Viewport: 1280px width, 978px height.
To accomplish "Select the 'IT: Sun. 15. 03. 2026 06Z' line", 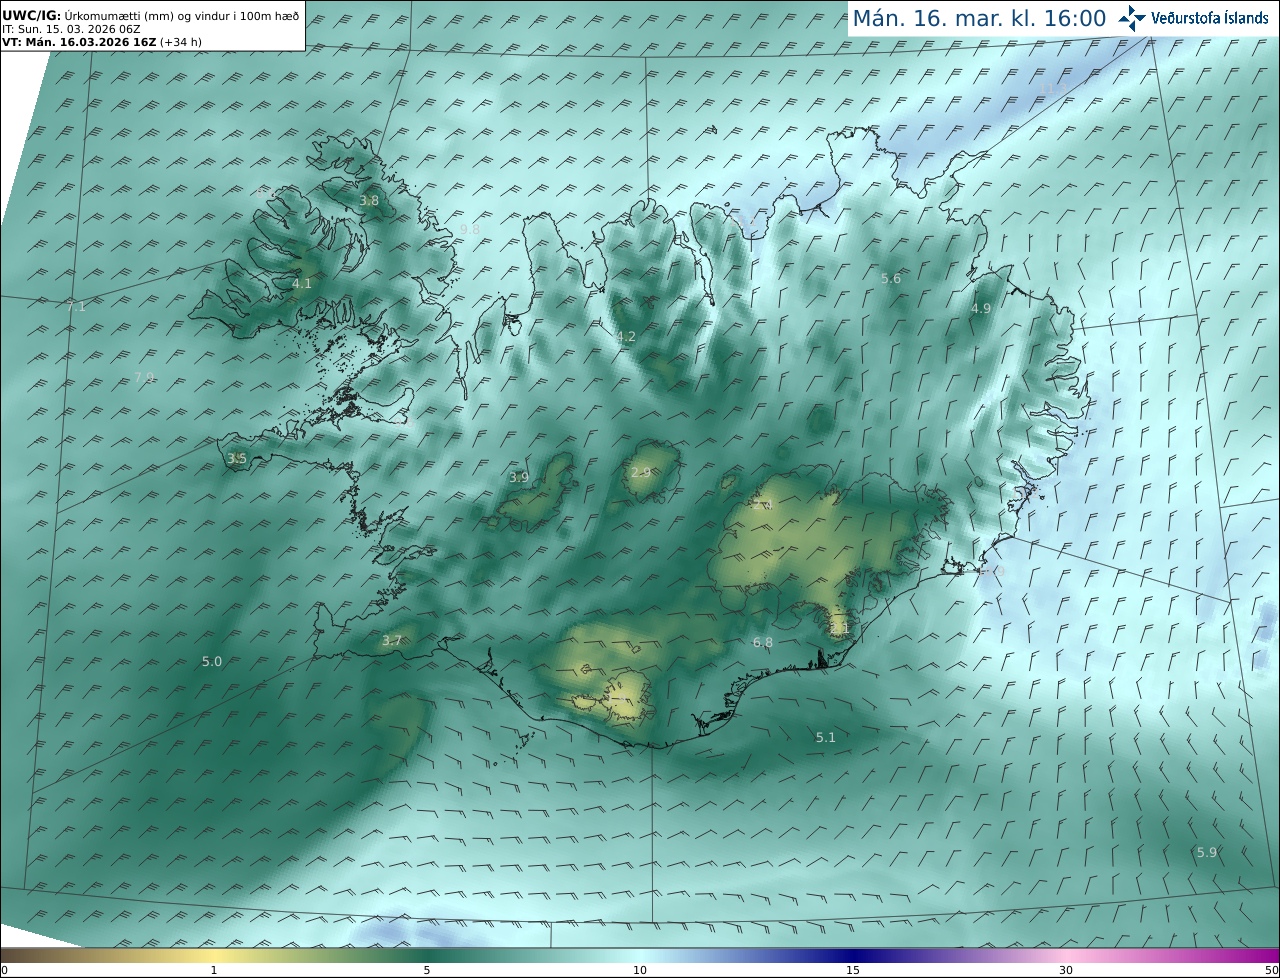I will click(71, 29).
